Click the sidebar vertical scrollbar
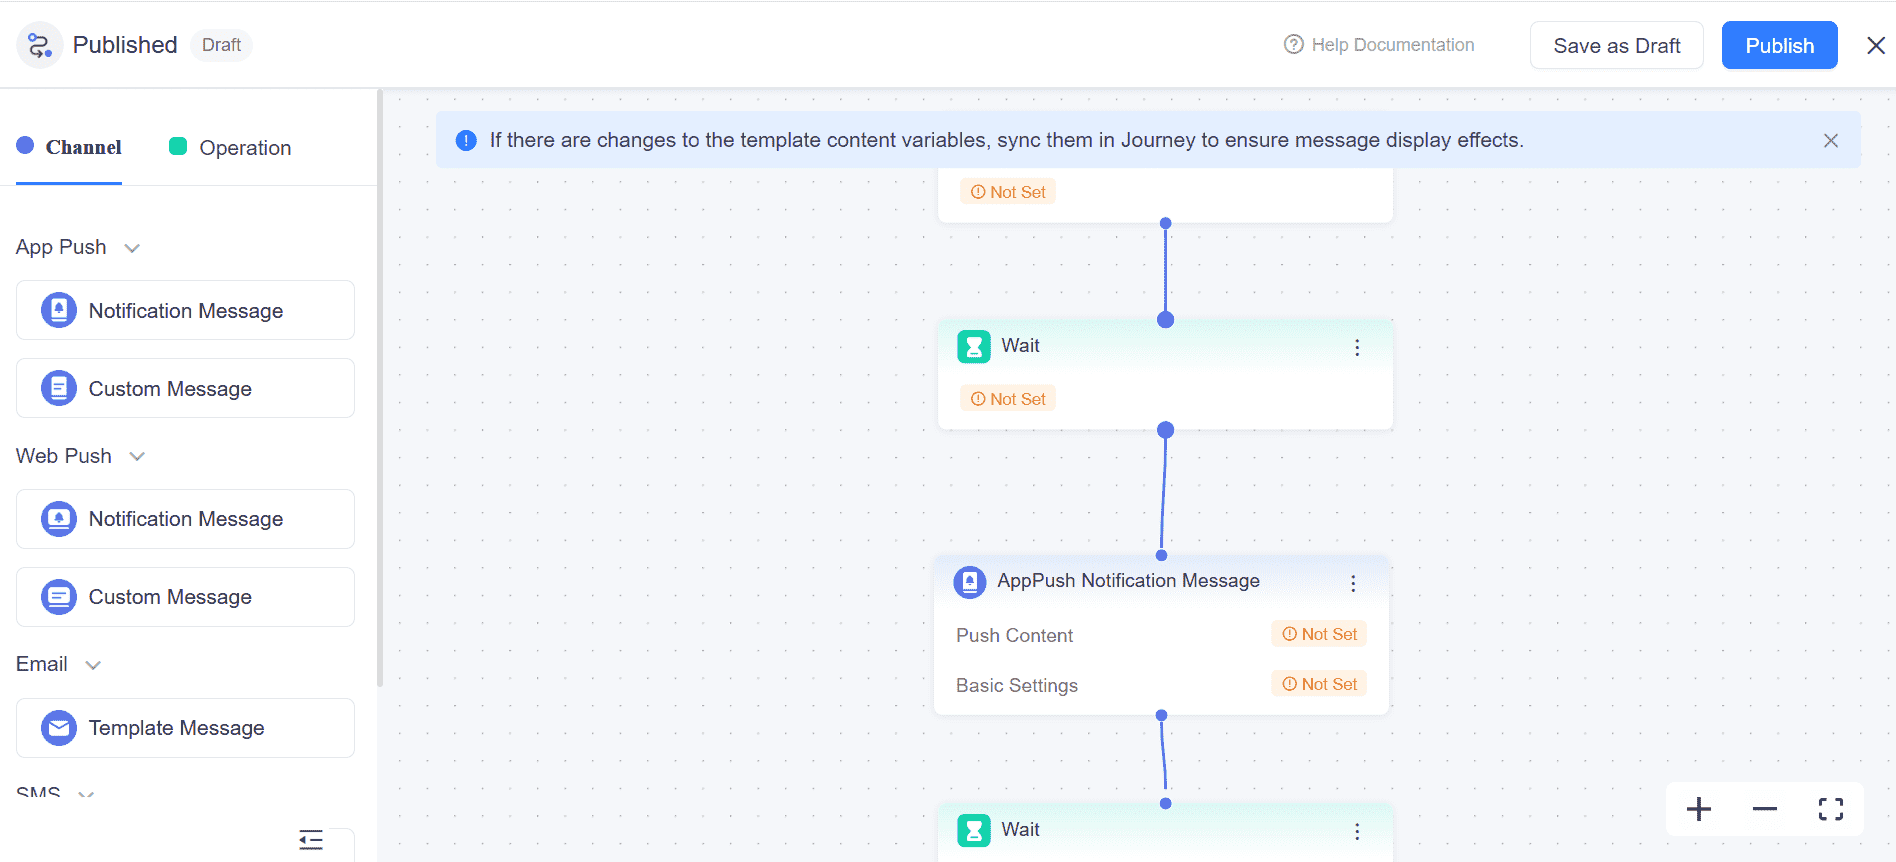This screenshot has width=1896, height=862. click(x=380, y=388)
